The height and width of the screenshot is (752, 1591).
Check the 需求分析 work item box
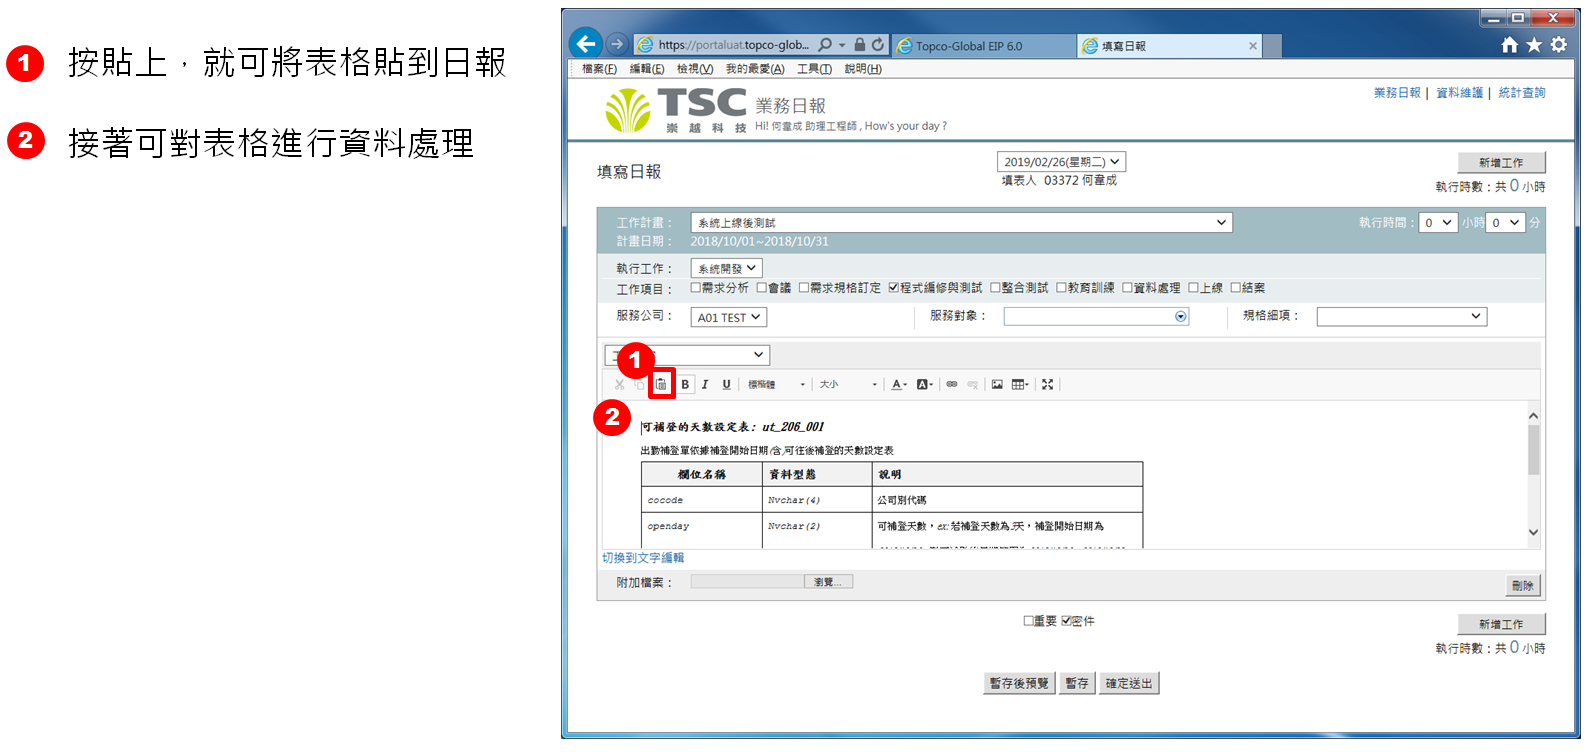(696, 288)
